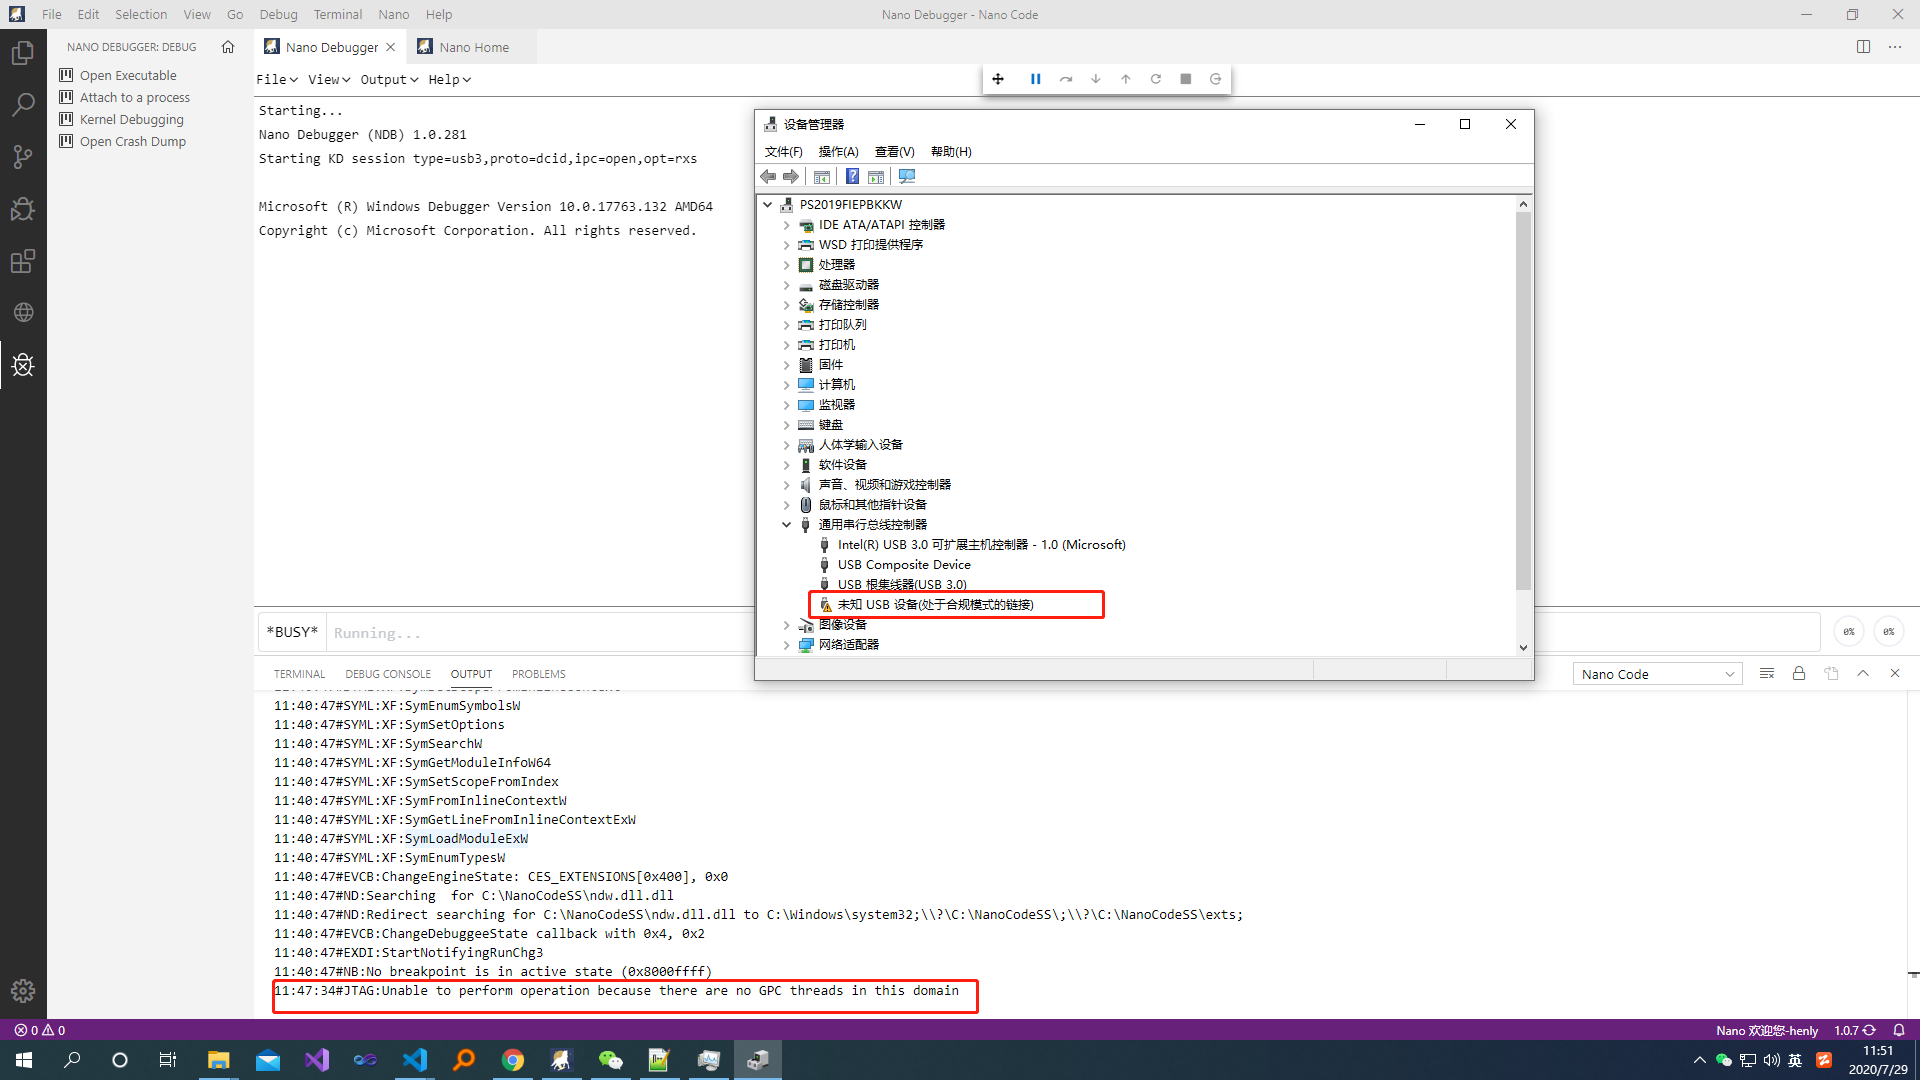The image size is (1920, 1080).
Task: Open the Search view in activity bar
Action: click(x=23, y=105)
